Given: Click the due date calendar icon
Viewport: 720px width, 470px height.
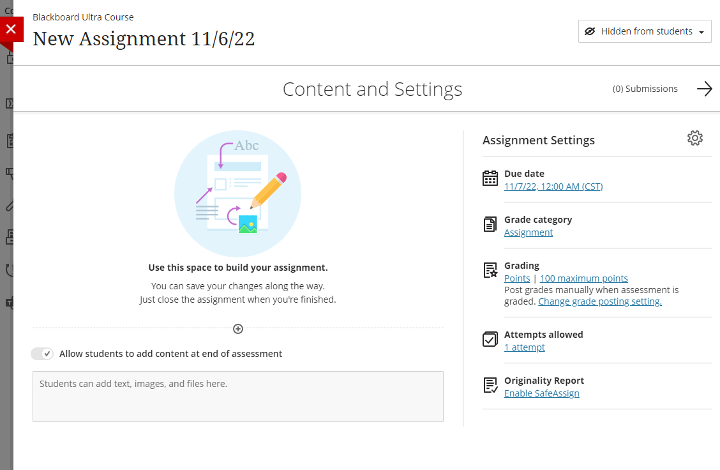Looking at the screenshot, I should 490,179.
